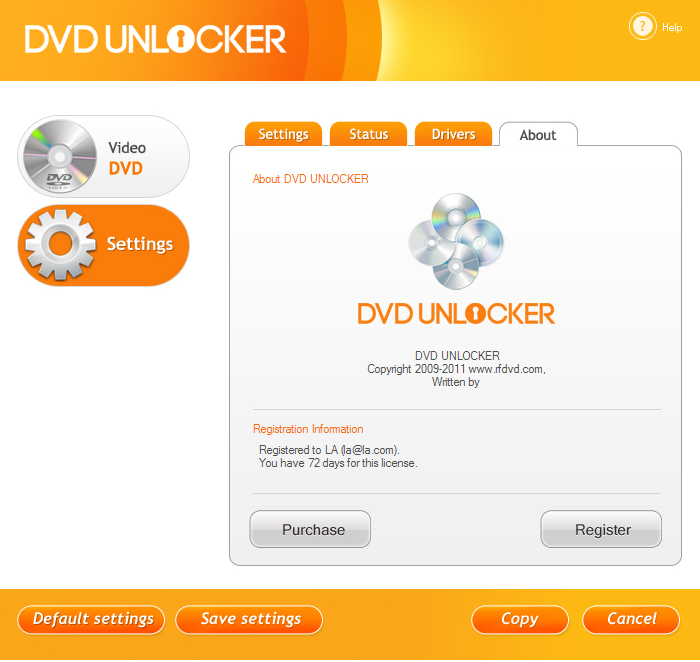This screenshot has height=662, width=700.
Task: Click the Copy button
Action: (520, 620)
